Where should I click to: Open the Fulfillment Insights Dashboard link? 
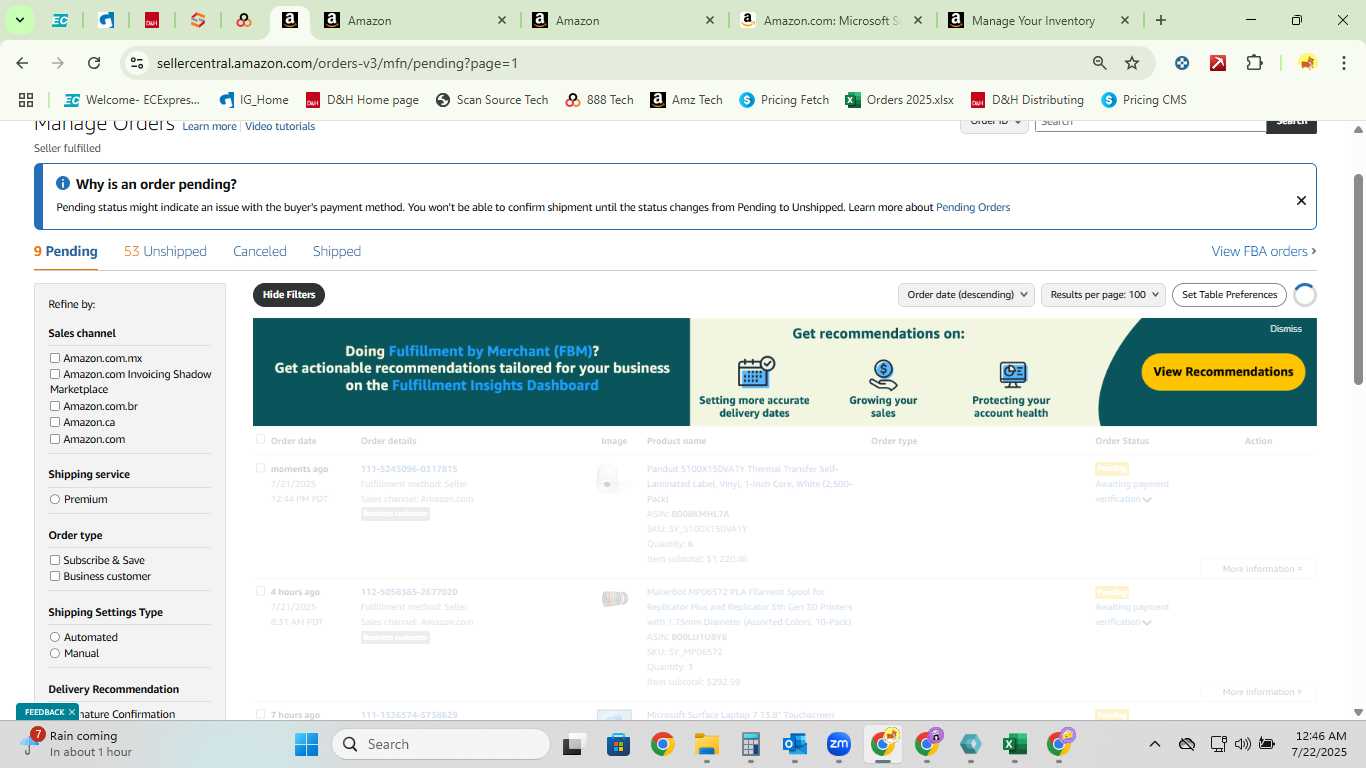[495, 386]
